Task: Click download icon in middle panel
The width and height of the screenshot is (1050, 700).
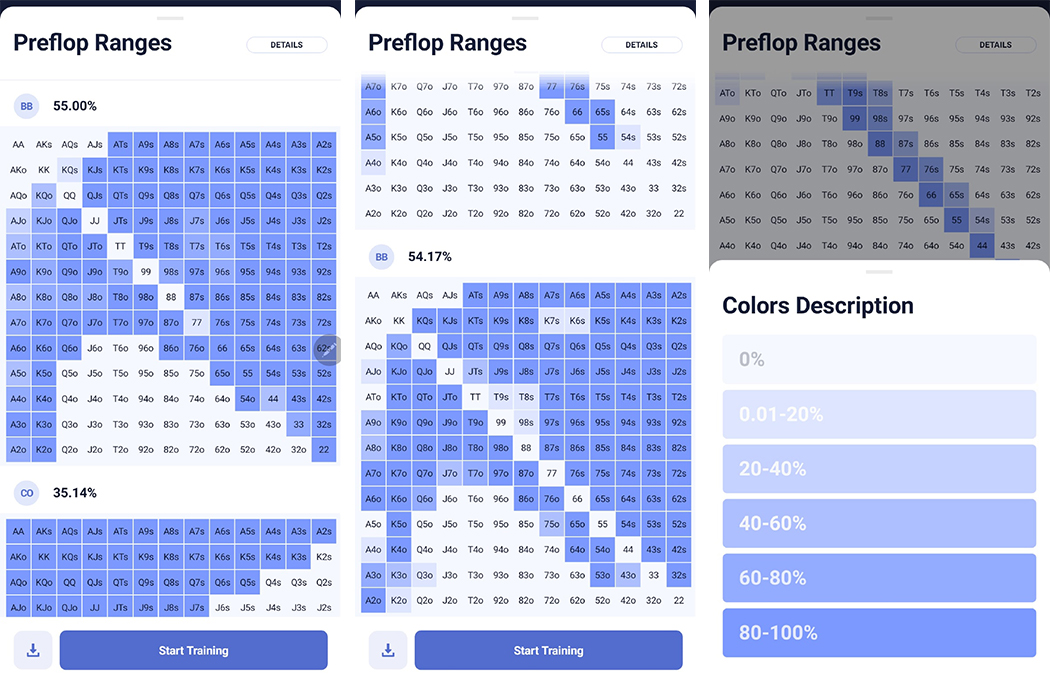Action: click(388, 650)
